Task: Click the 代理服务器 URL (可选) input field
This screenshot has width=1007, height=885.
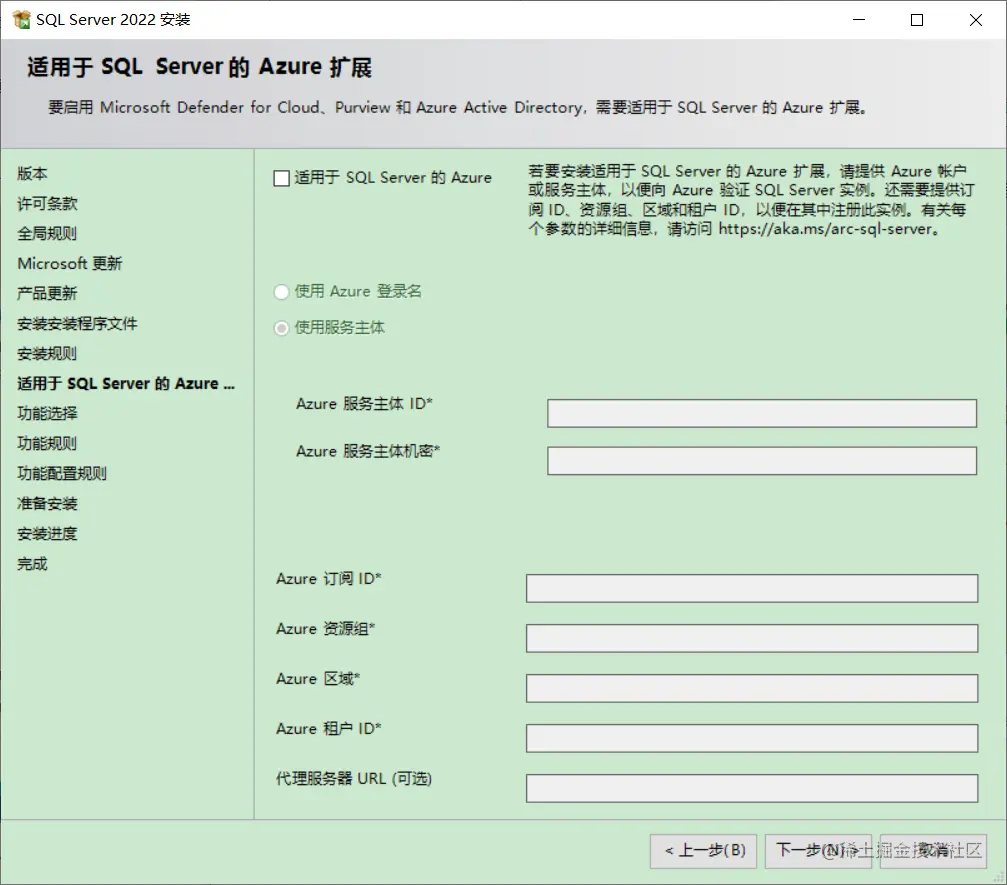Action: click(751, 788)
